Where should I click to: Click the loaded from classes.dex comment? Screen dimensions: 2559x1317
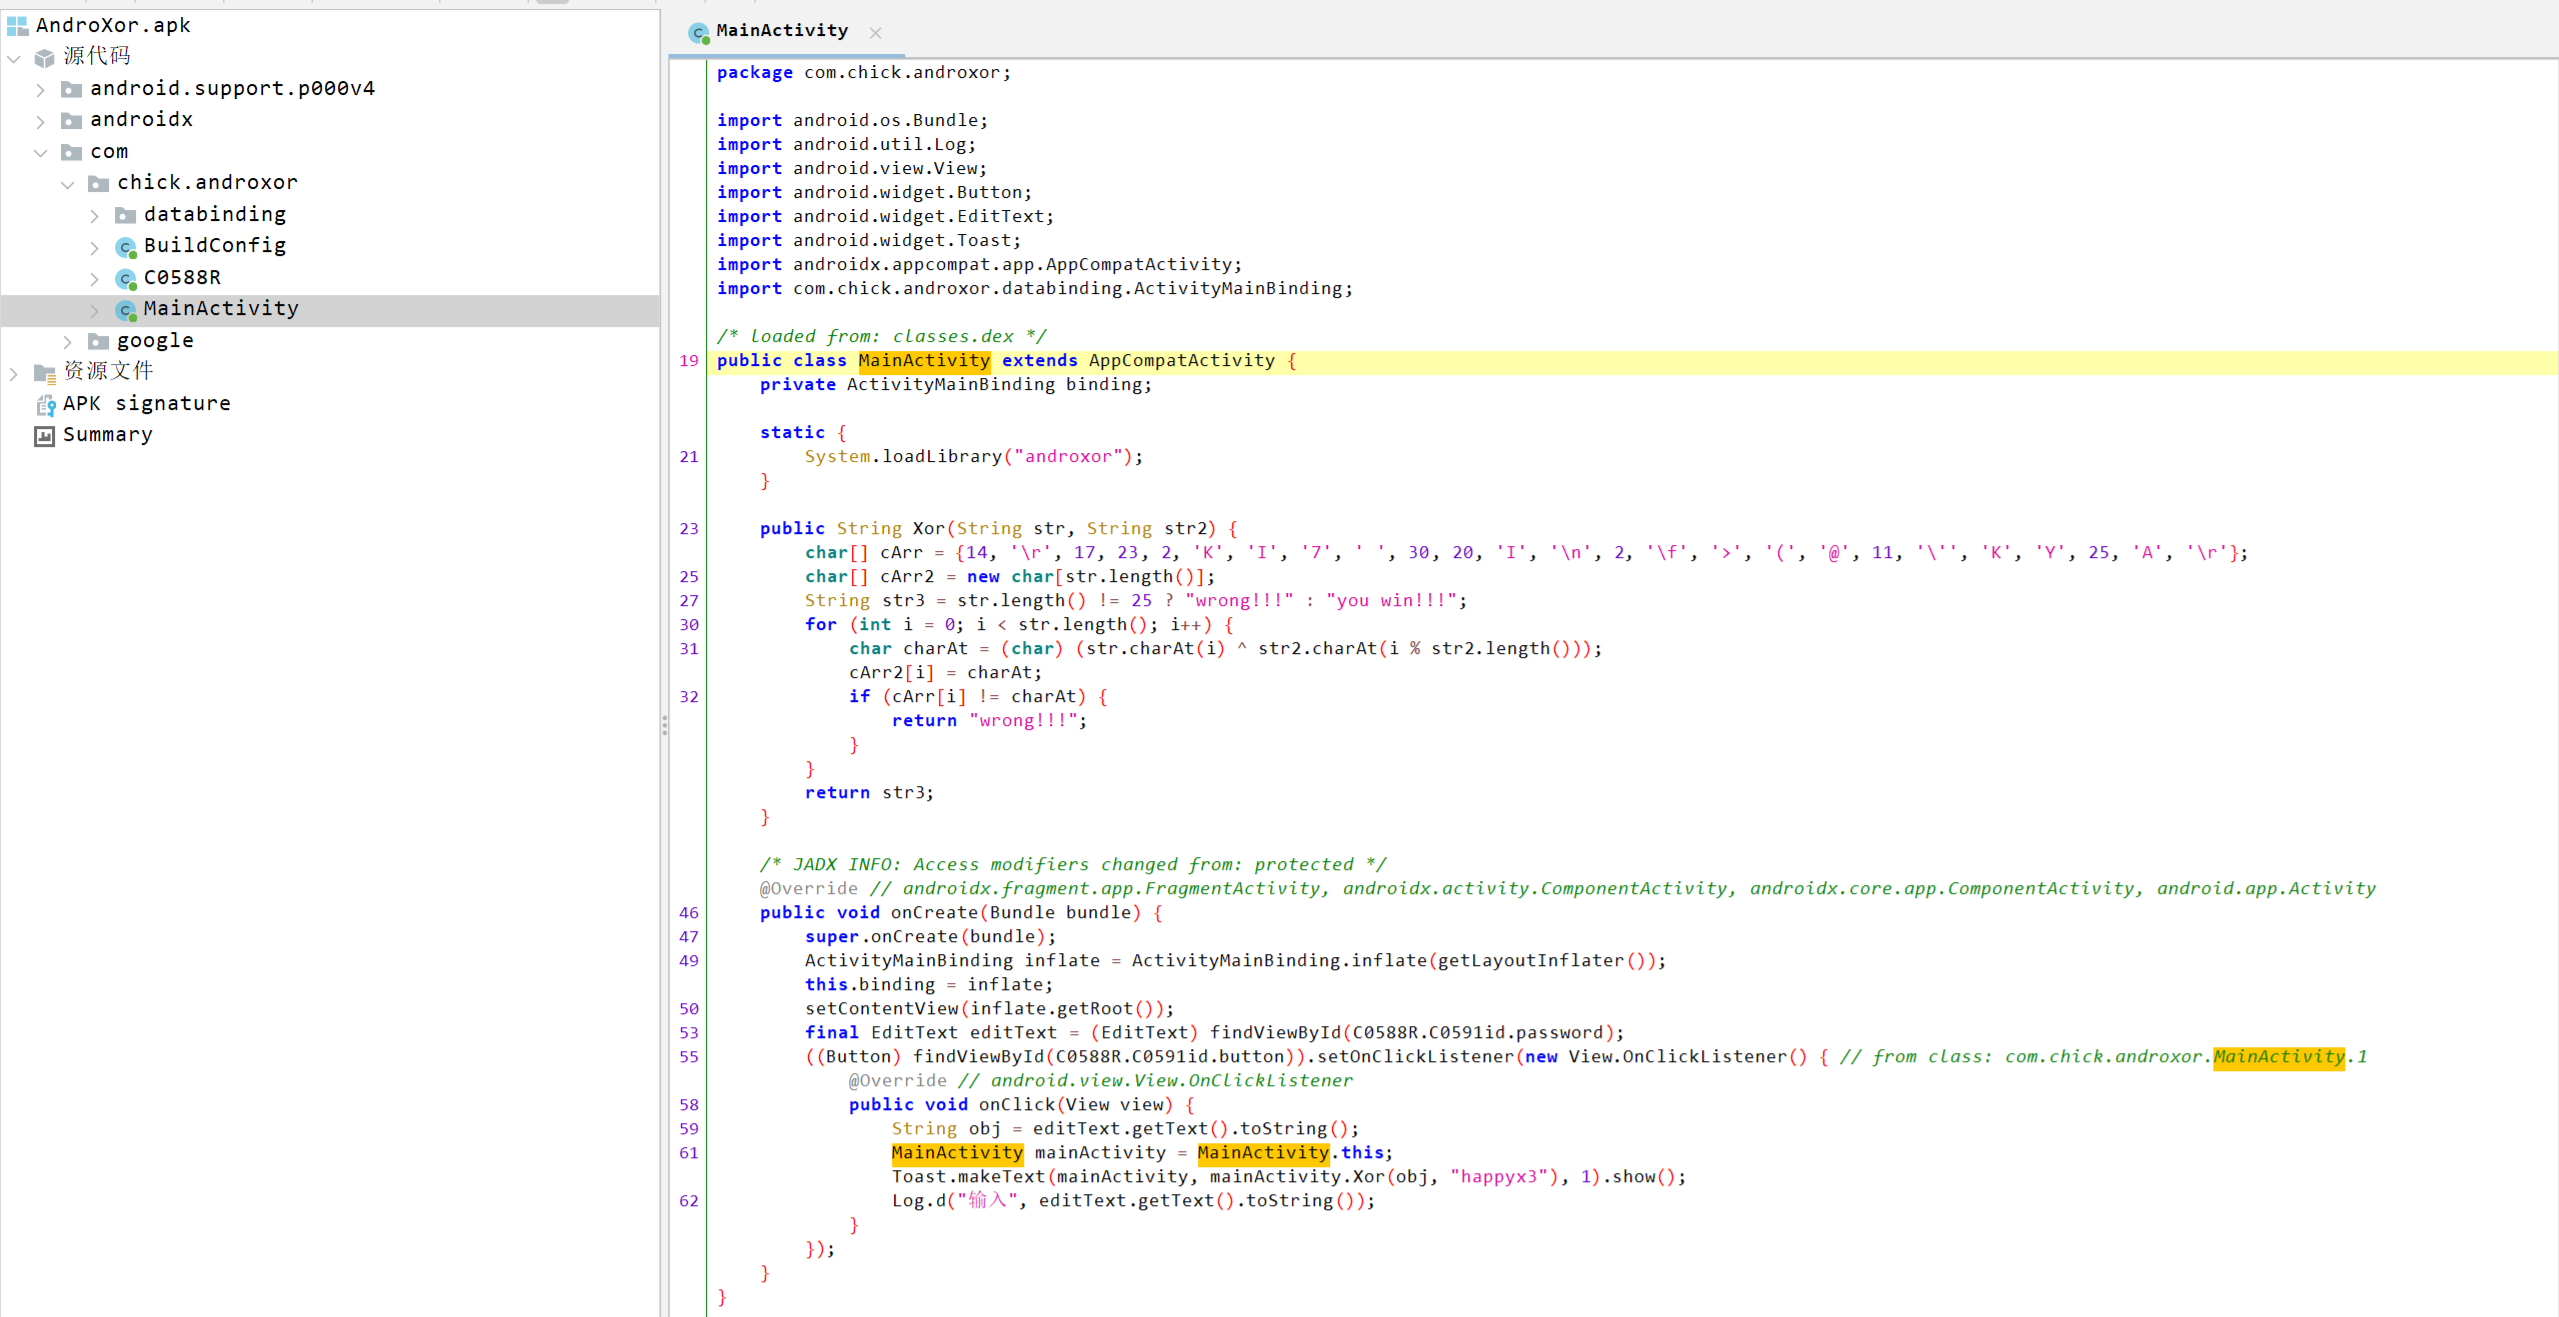pyautogui.click(x=881, y=336)
